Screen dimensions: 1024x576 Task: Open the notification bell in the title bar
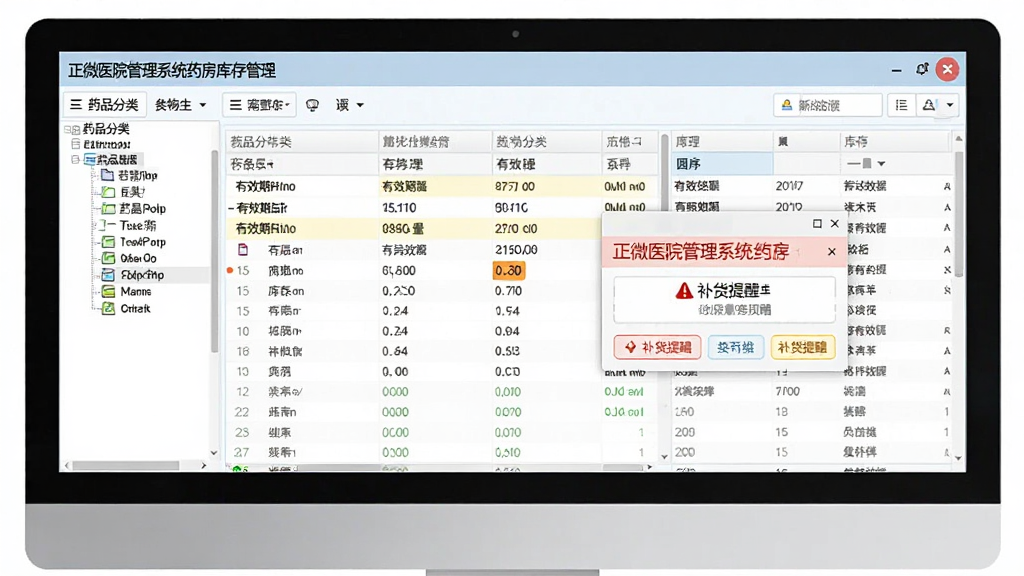[921, 69]
